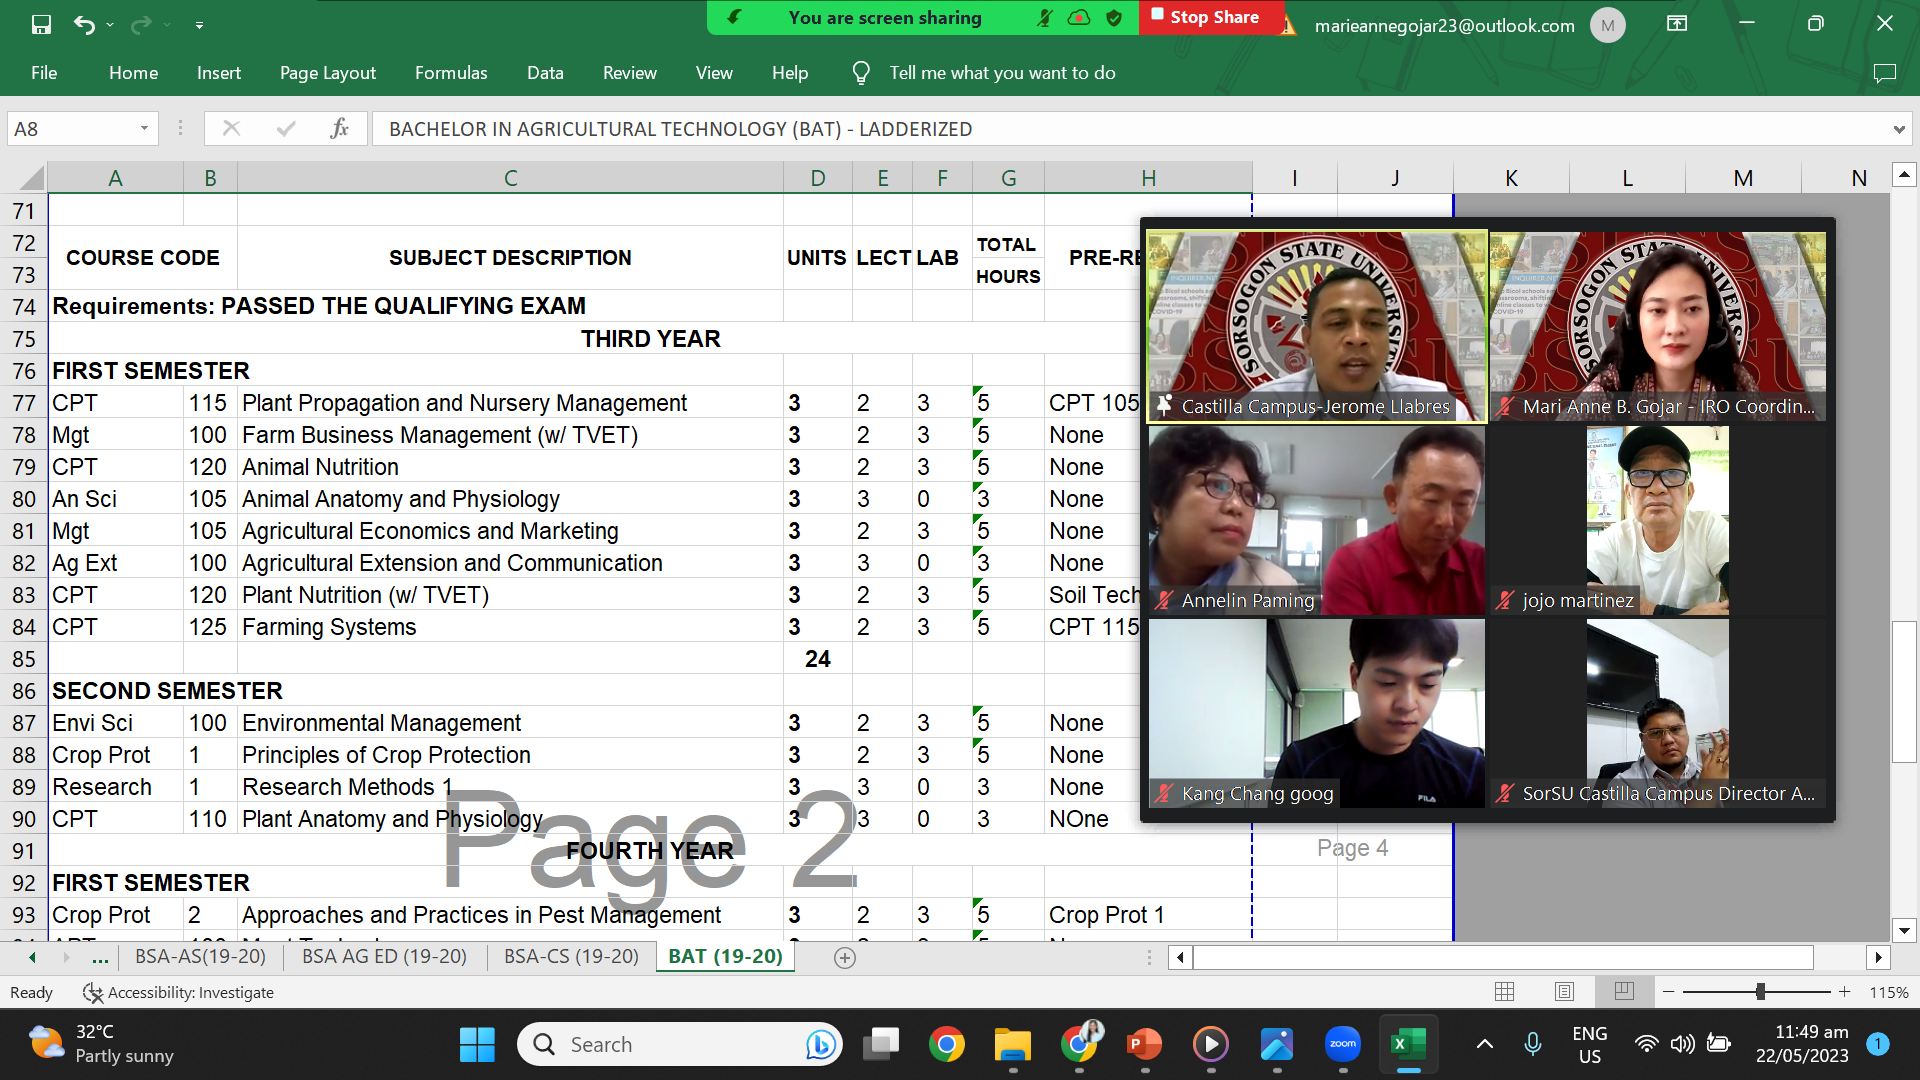Expand the Name Box dropdown arrow
The image size is (1920, 1080).
tap(144, 128)
